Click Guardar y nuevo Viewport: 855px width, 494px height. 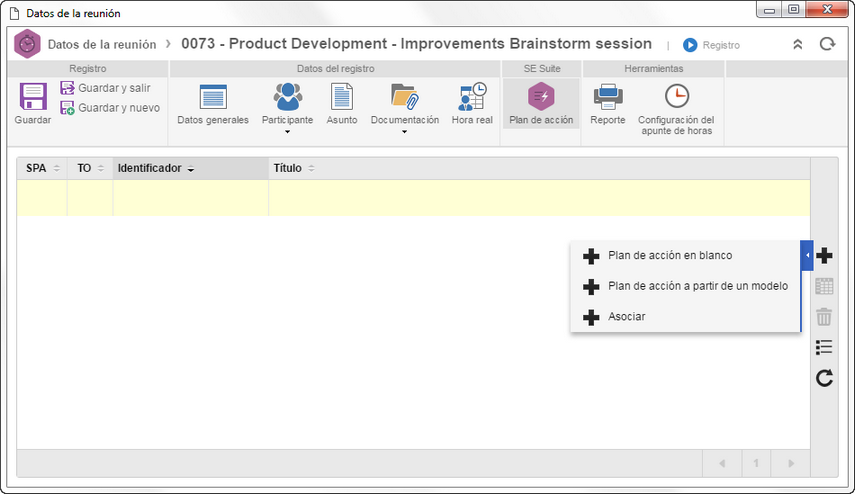(x=110, y=108)
